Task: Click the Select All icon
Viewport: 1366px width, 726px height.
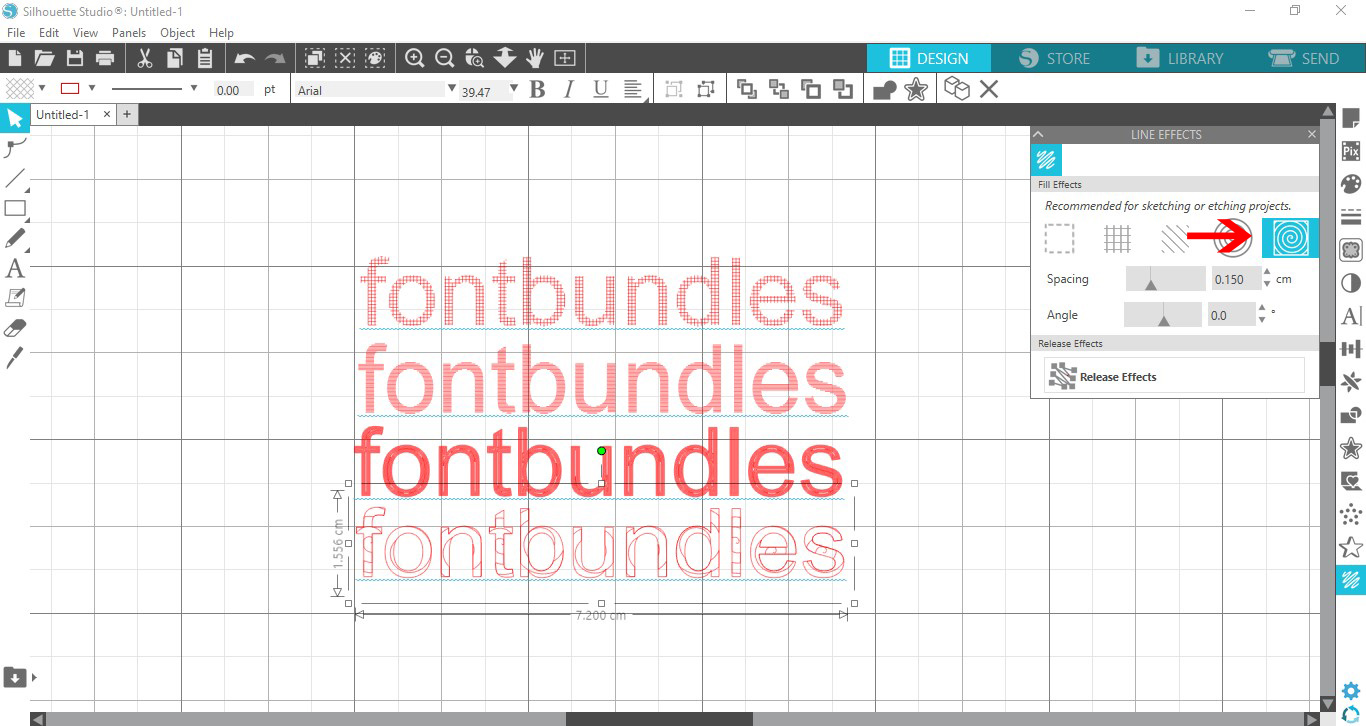Action: pyautogui.click(x=314, y=58)
